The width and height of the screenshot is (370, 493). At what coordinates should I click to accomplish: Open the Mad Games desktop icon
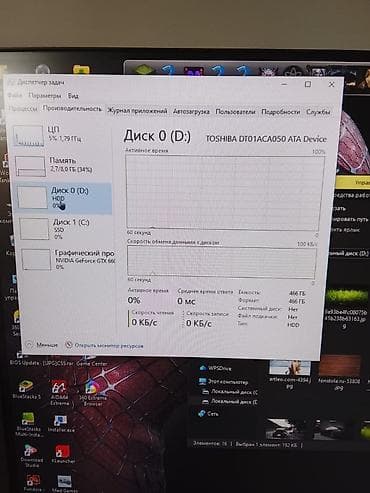[64, 483]
